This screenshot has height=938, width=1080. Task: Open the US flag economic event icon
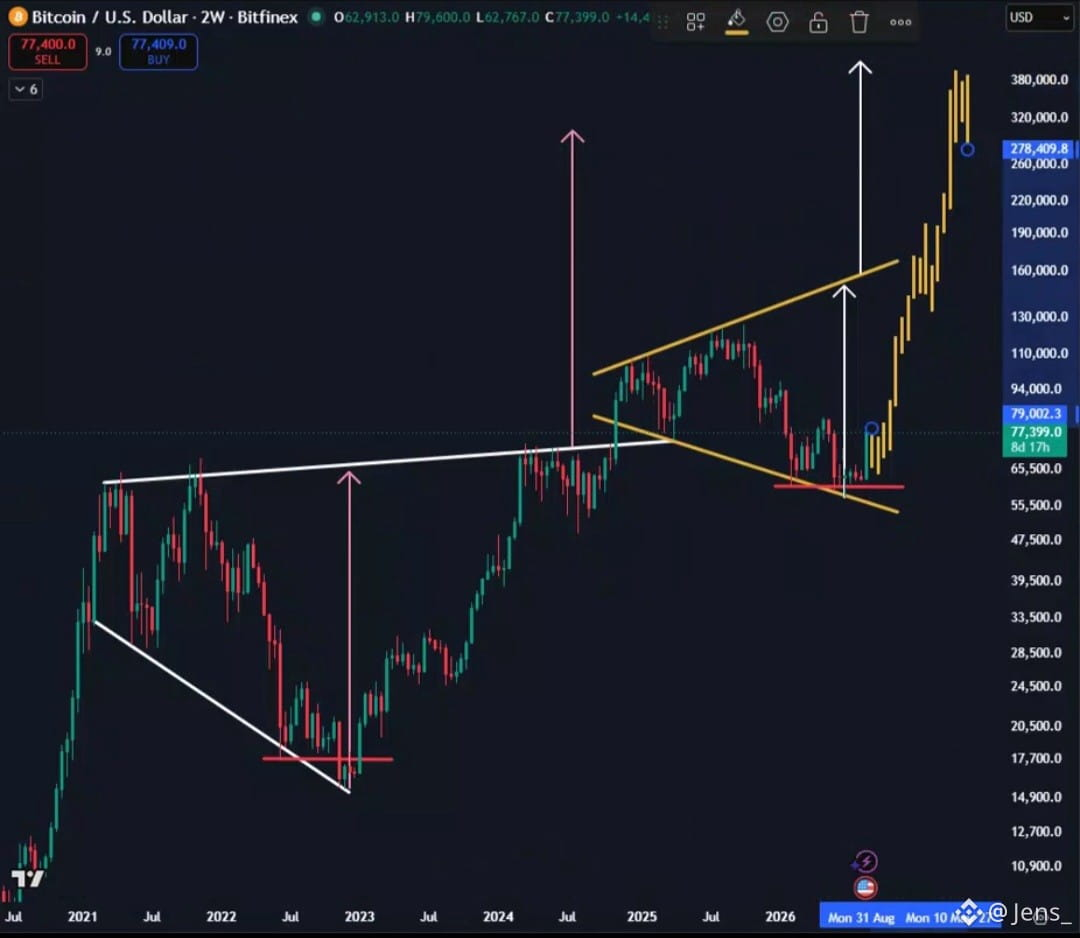866,888
